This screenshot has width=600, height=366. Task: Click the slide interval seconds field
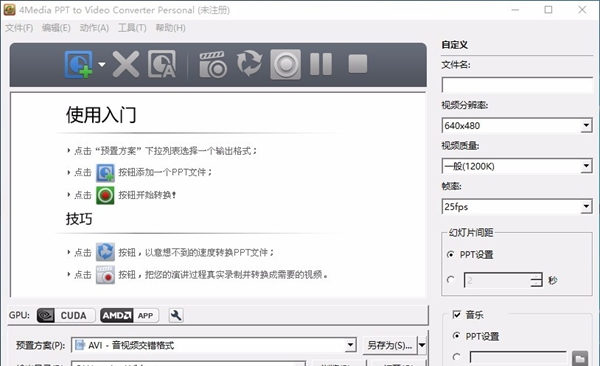point(497,280)
